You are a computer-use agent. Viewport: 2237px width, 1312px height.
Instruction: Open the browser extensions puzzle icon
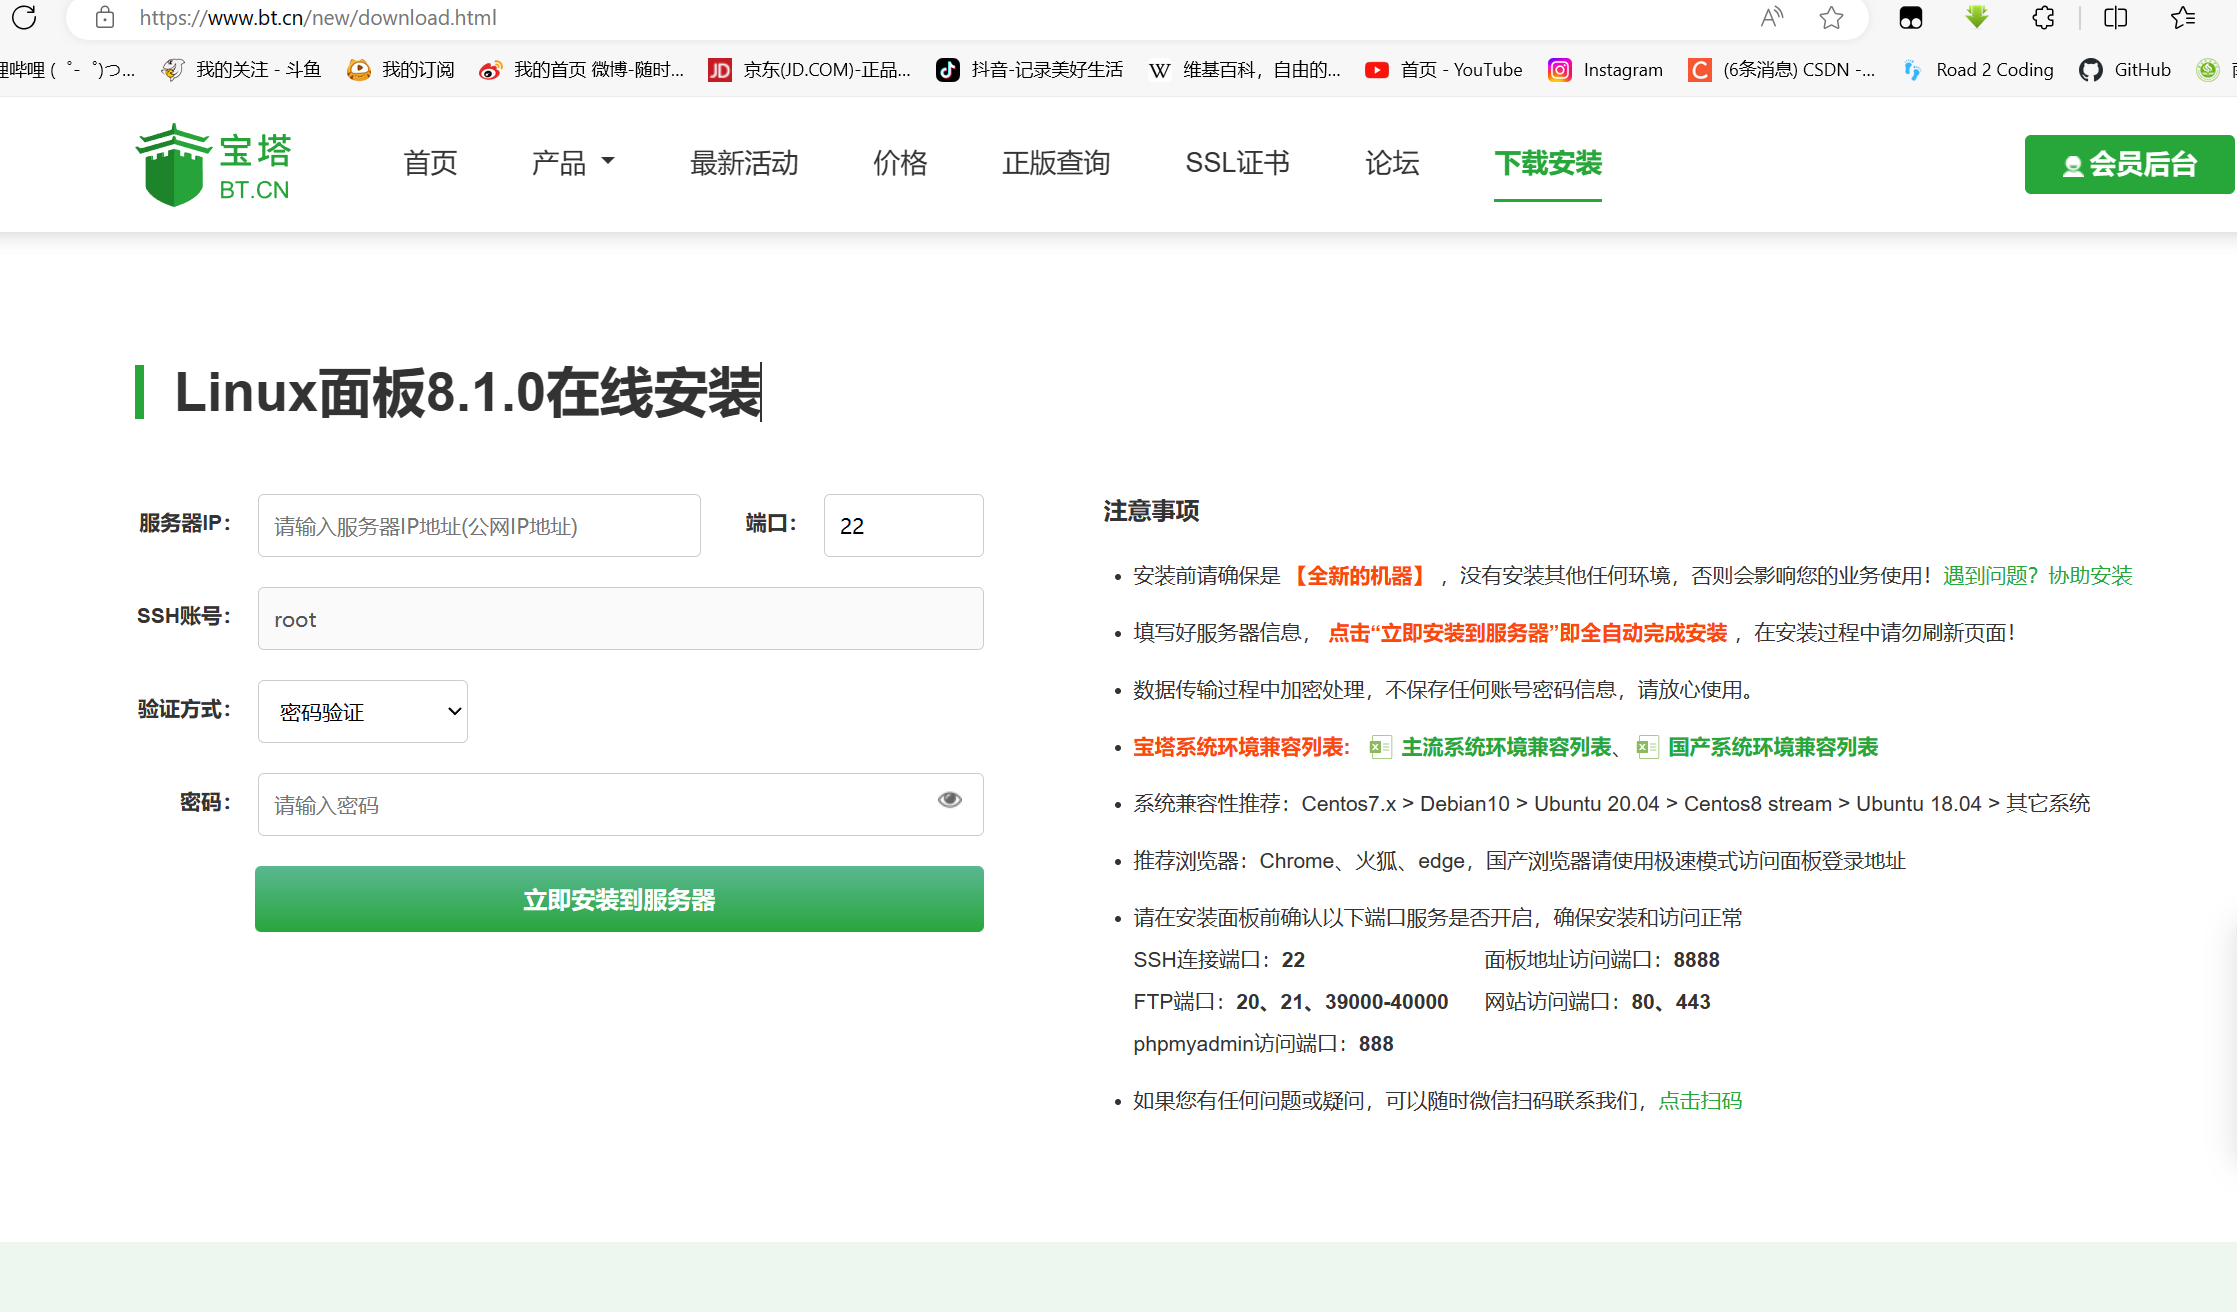coord(2043,17)
